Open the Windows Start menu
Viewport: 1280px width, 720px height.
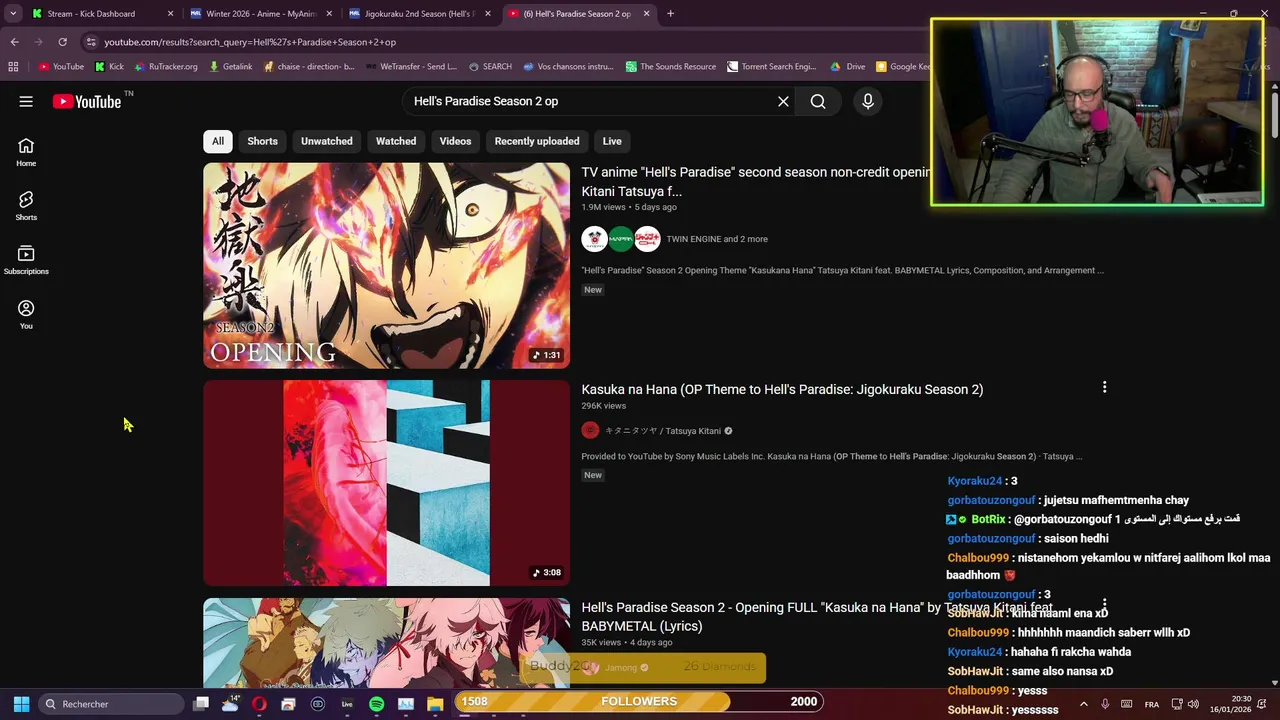(21, 704)
